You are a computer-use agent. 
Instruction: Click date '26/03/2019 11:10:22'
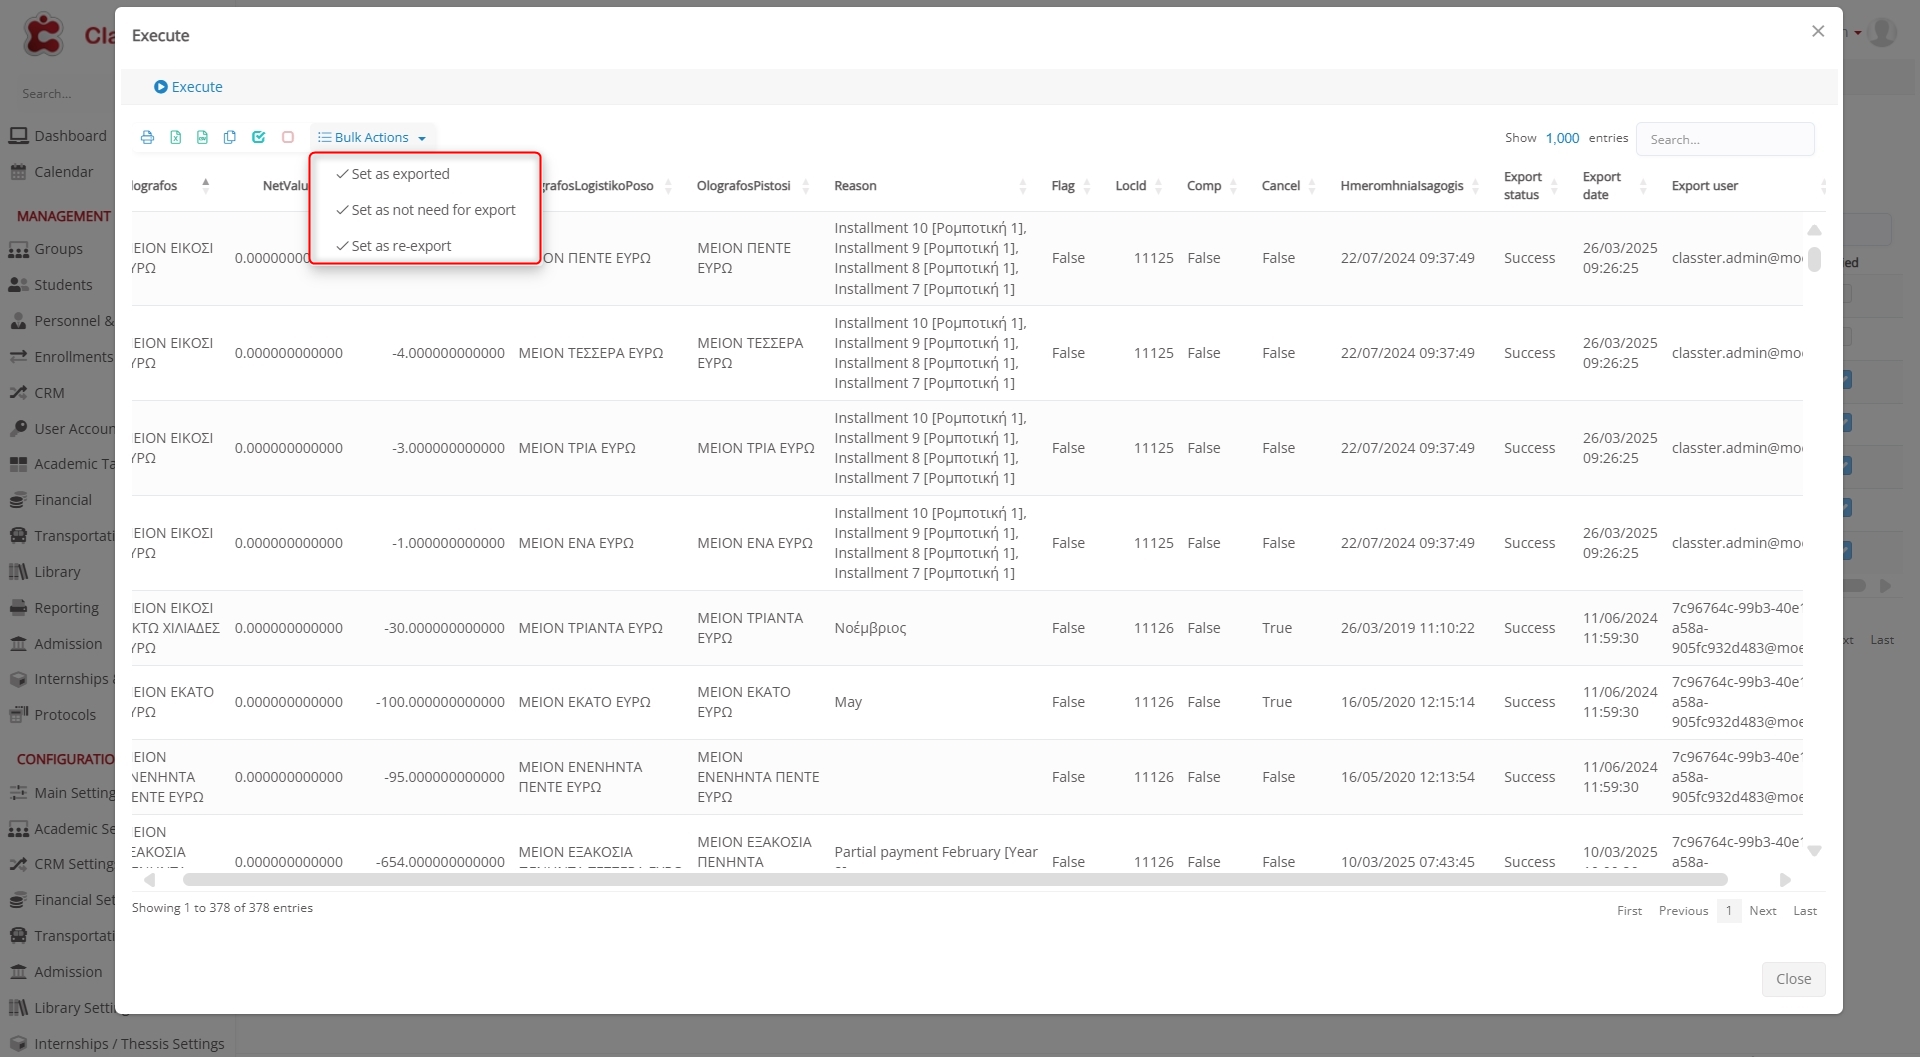pyautogui.click(x=1407, y=628)
